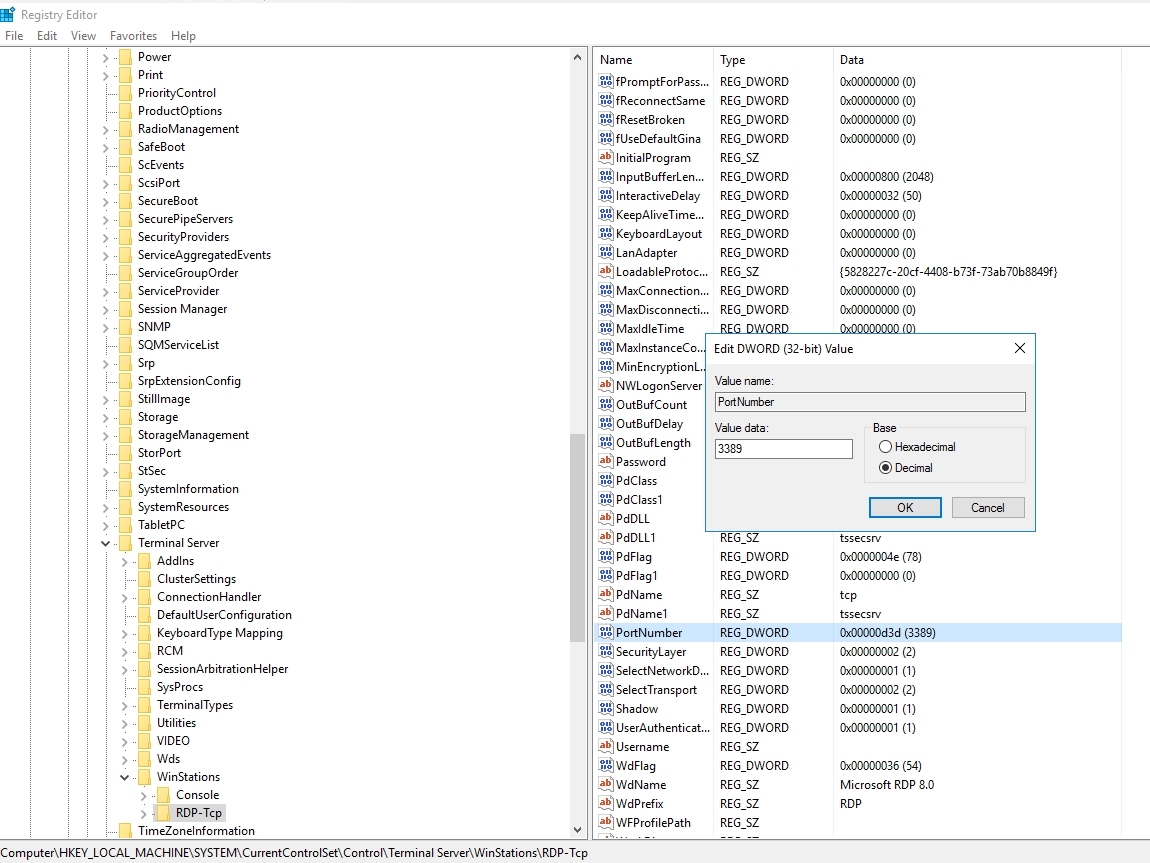The width and height of the screenshot is (1150, 863).
Task: Click the OK button in Edit DWORD dialog
Action: (904, 507)
